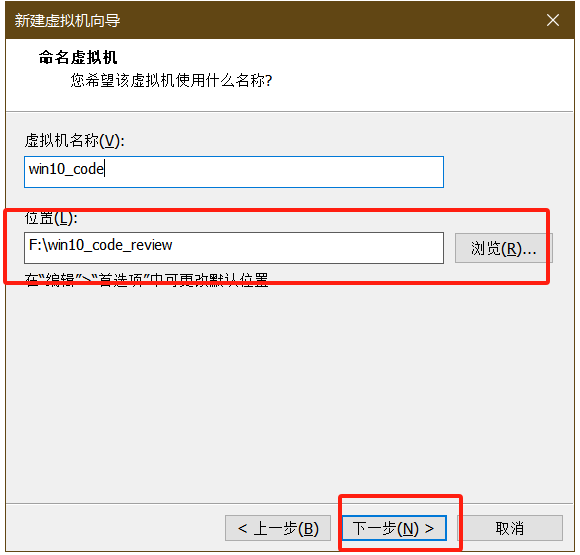Click the 位置(L): label
Screen dimensions: 580x555
point(51,218)
